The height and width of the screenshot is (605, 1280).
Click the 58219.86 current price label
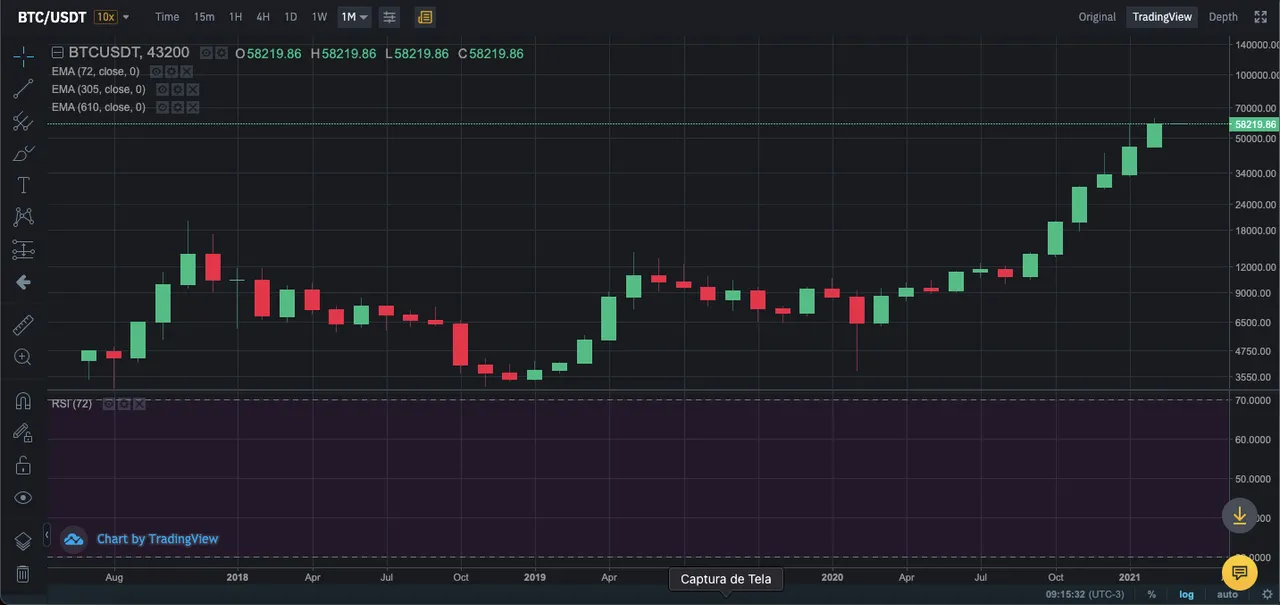point(1255,124)
